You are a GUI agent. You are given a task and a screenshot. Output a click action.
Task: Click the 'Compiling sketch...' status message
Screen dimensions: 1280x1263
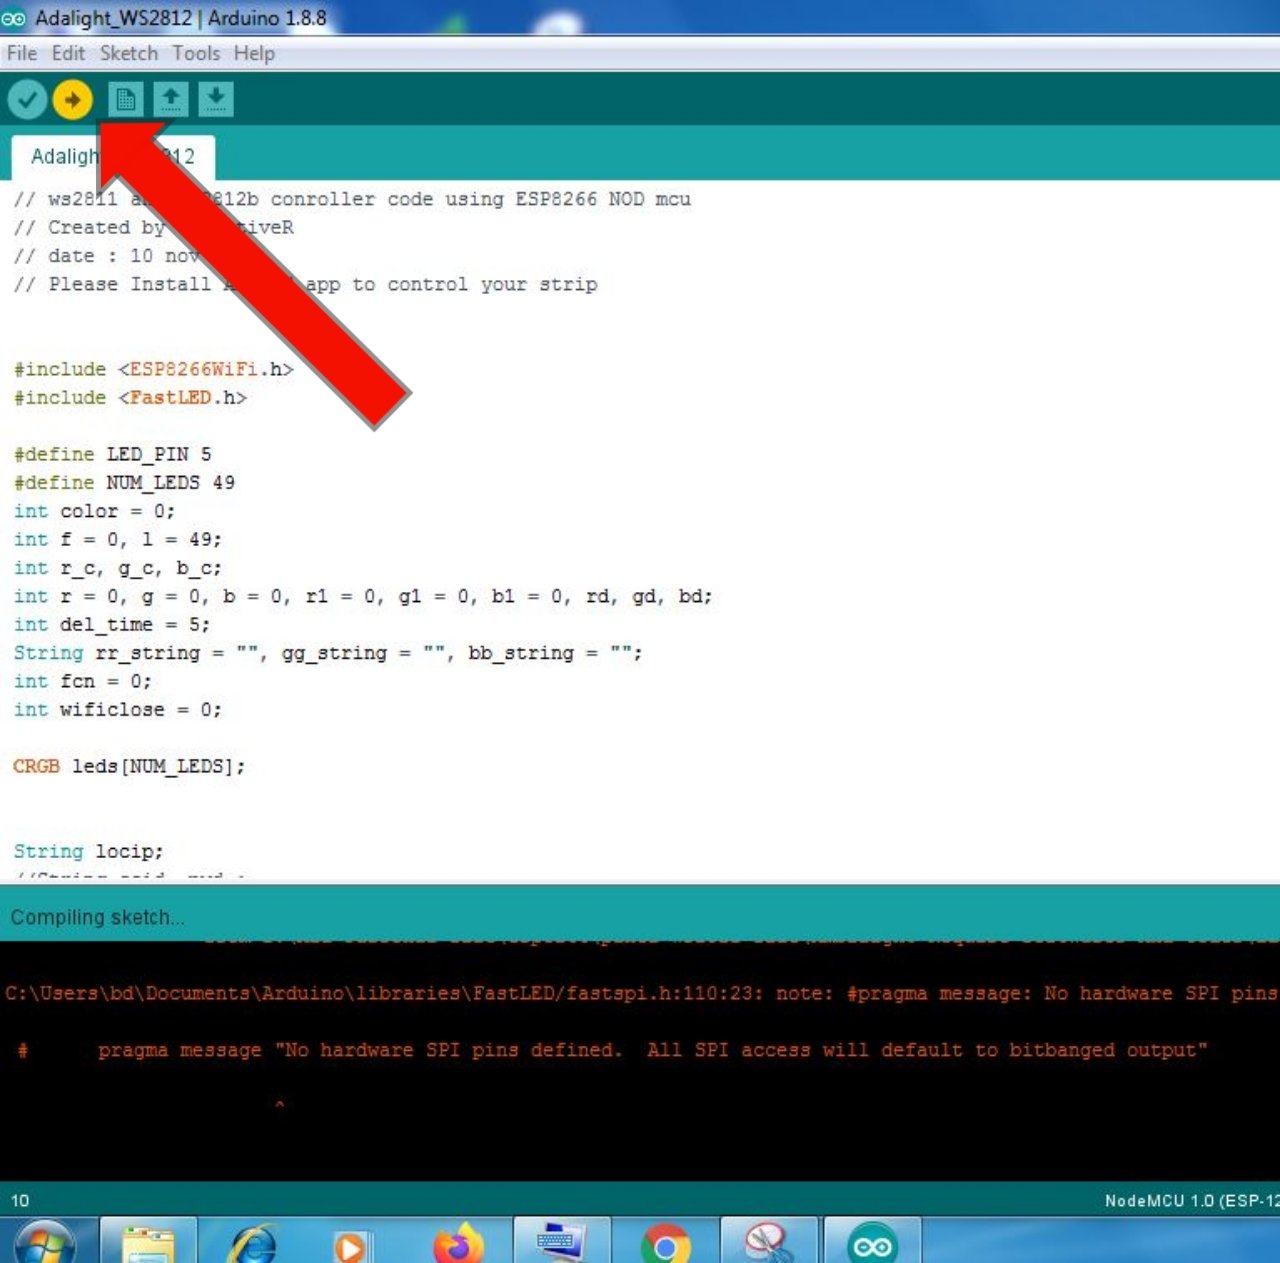(97, 917)
